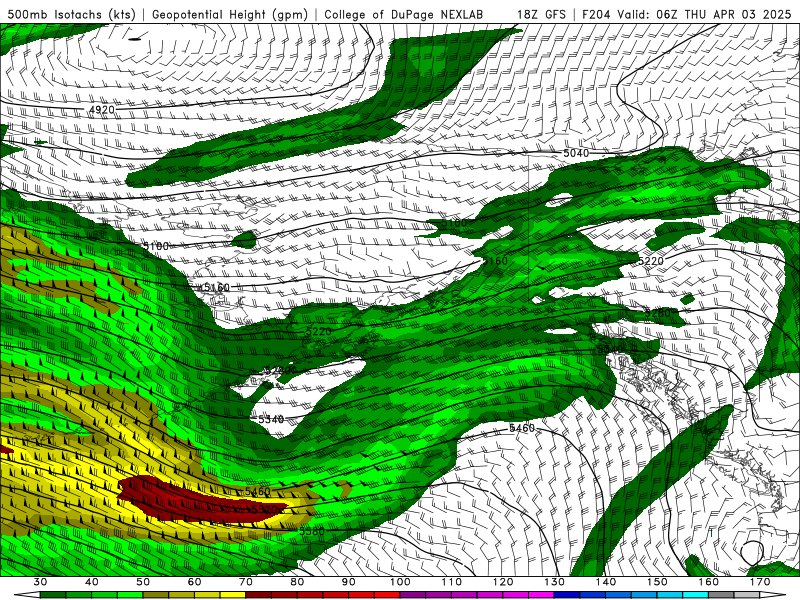This screenshot has height=600, width=800.
Task: Click the legend value 70
Action: coord(246,582)
